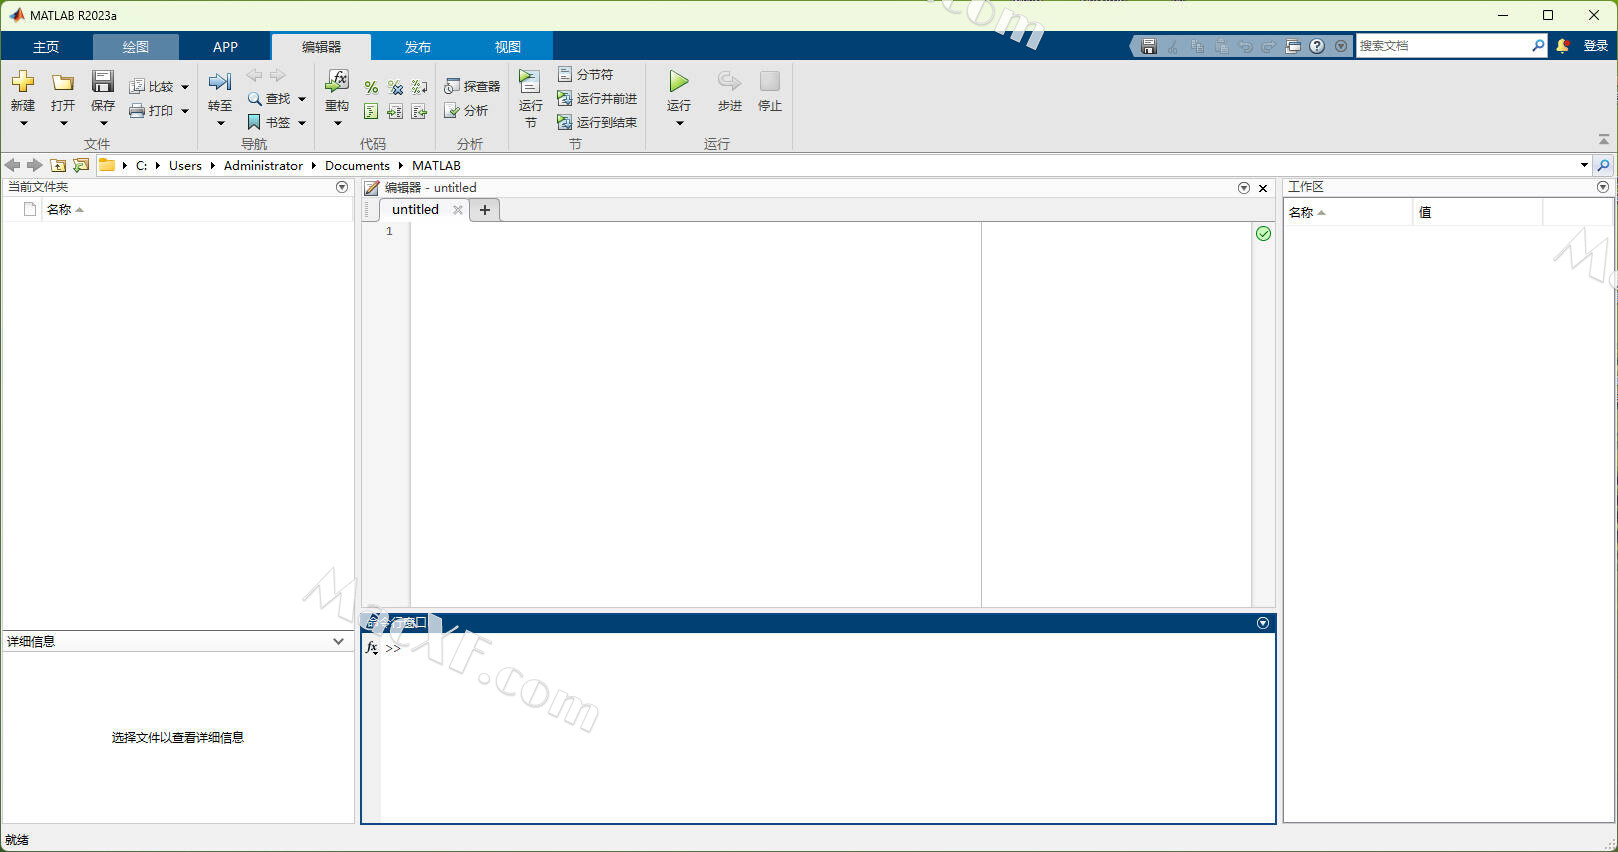Click the 运行节 (Run Section) icon

(530, 82)
